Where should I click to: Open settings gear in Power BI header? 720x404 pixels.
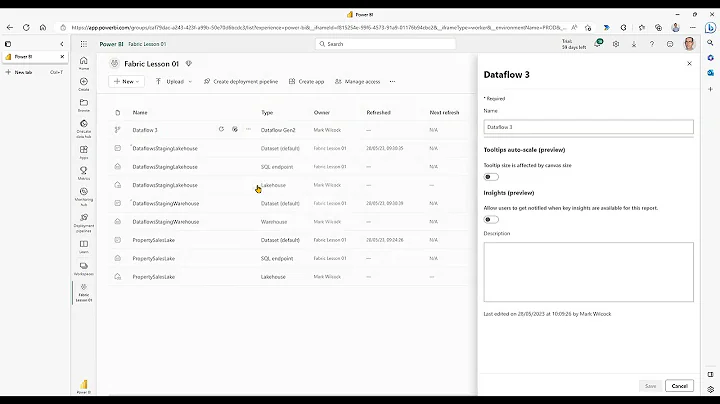pyautogui.click(x=616, y=44)
